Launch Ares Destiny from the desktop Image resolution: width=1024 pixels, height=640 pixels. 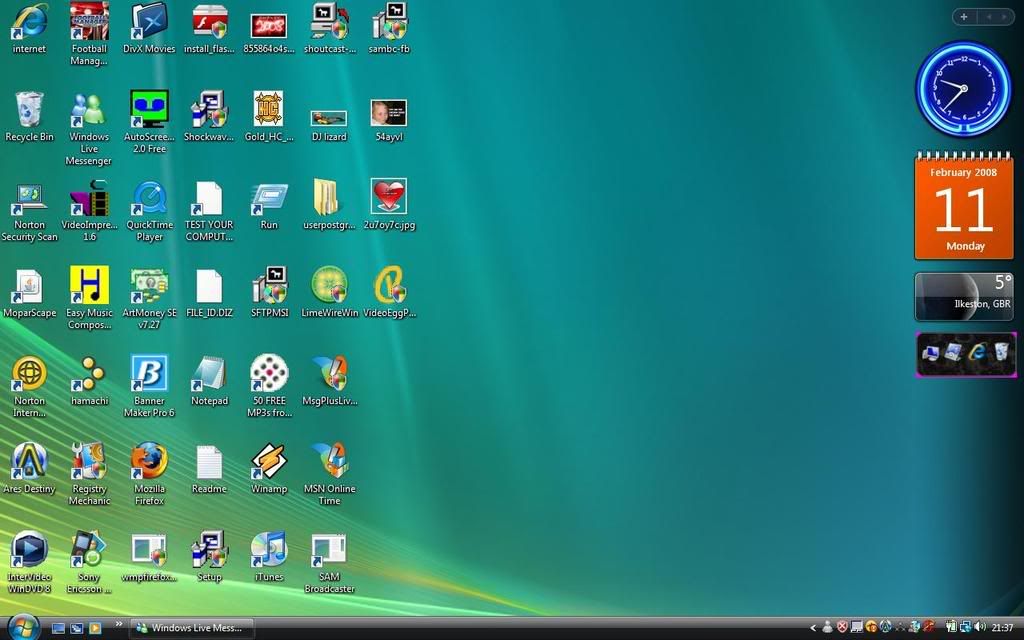pyautogui.click(x=29, y=463)
